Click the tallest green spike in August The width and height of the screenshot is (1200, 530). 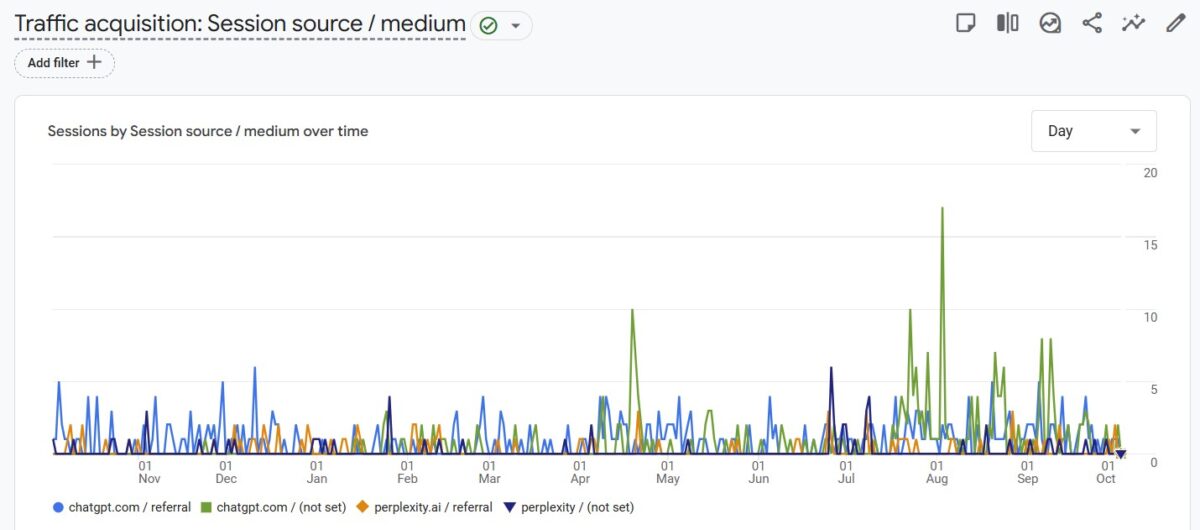point(942,209)
